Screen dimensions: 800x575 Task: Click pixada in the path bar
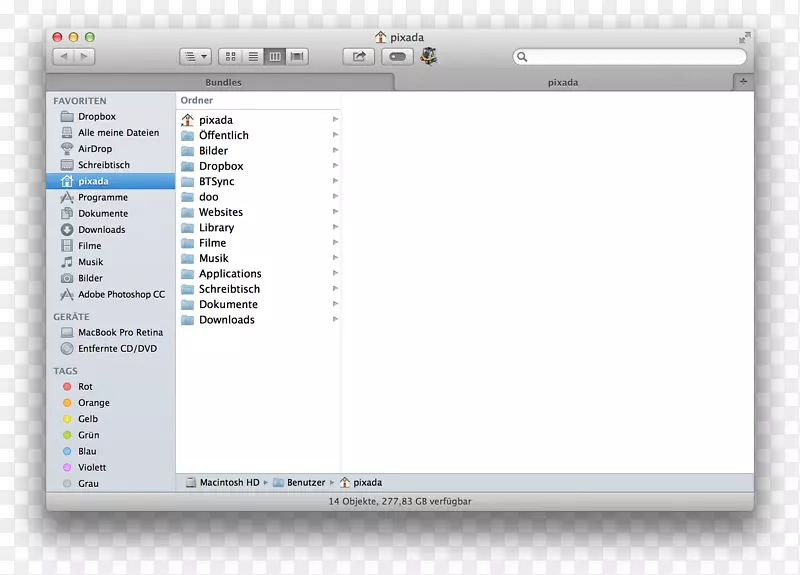[361, 482]
